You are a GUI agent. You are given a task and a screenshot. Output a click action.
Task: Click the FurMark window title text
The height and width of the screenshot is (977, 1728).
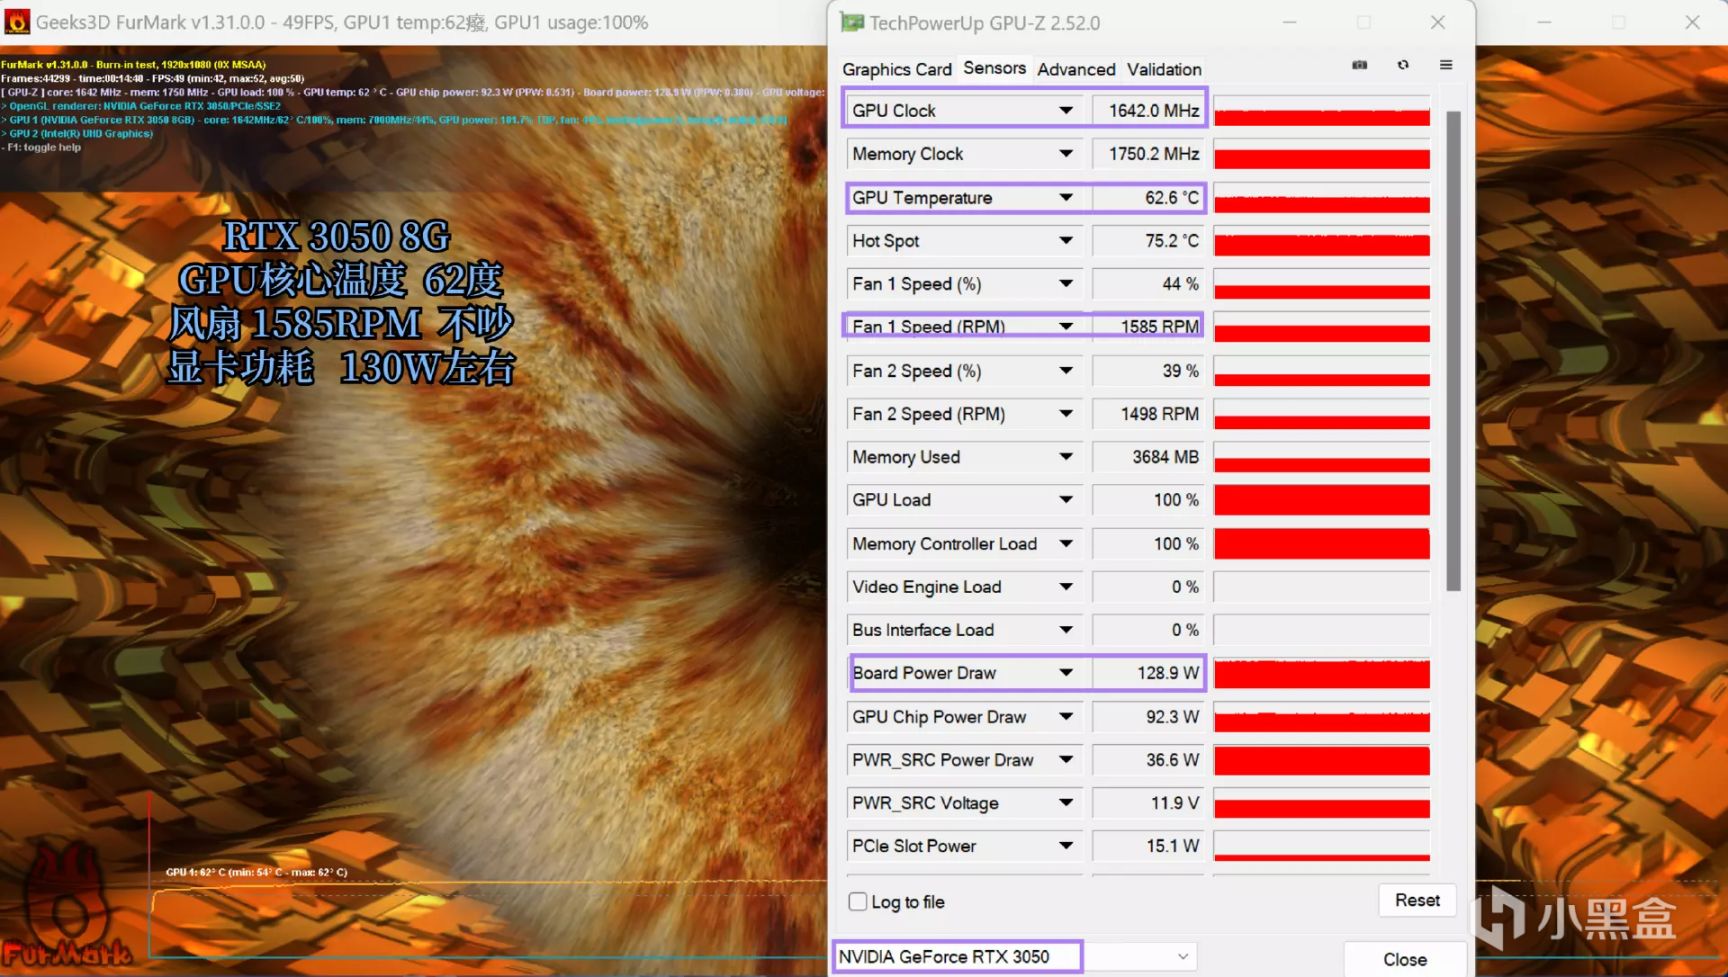tap(342, 22)
